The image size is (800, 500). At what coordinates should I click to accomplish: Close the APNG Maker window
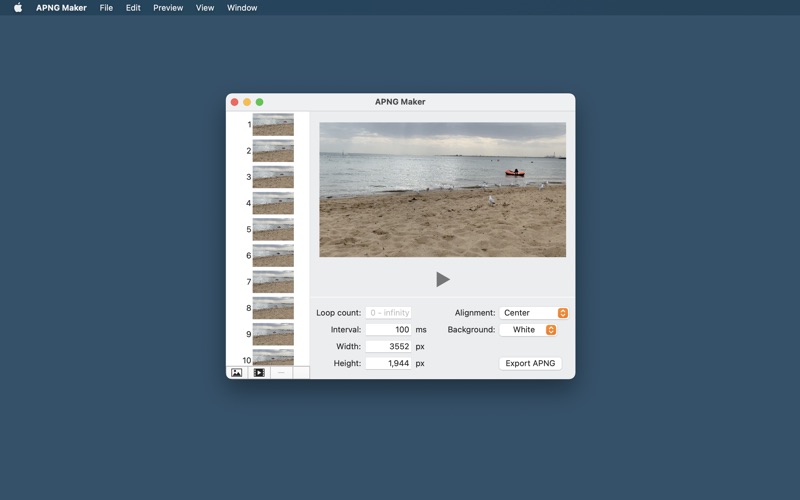tap(235, 102)
